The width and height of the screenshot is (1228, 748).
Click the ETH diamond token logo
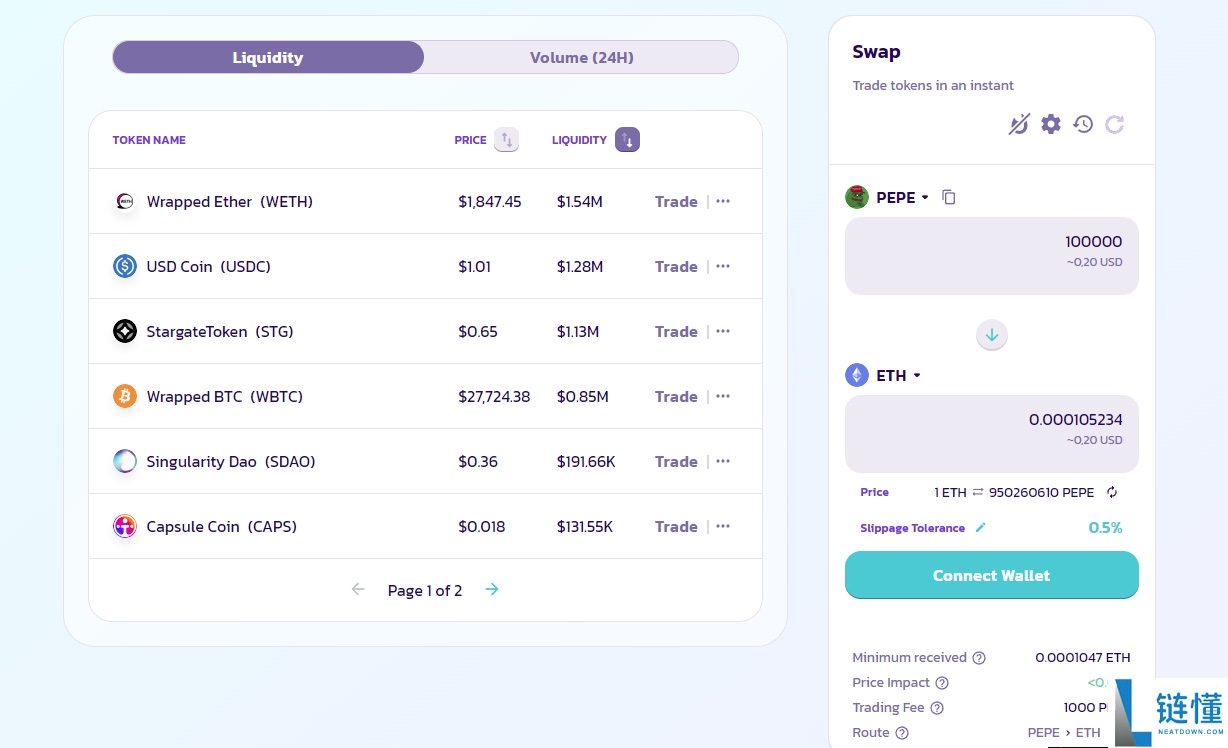click(857, 375)
